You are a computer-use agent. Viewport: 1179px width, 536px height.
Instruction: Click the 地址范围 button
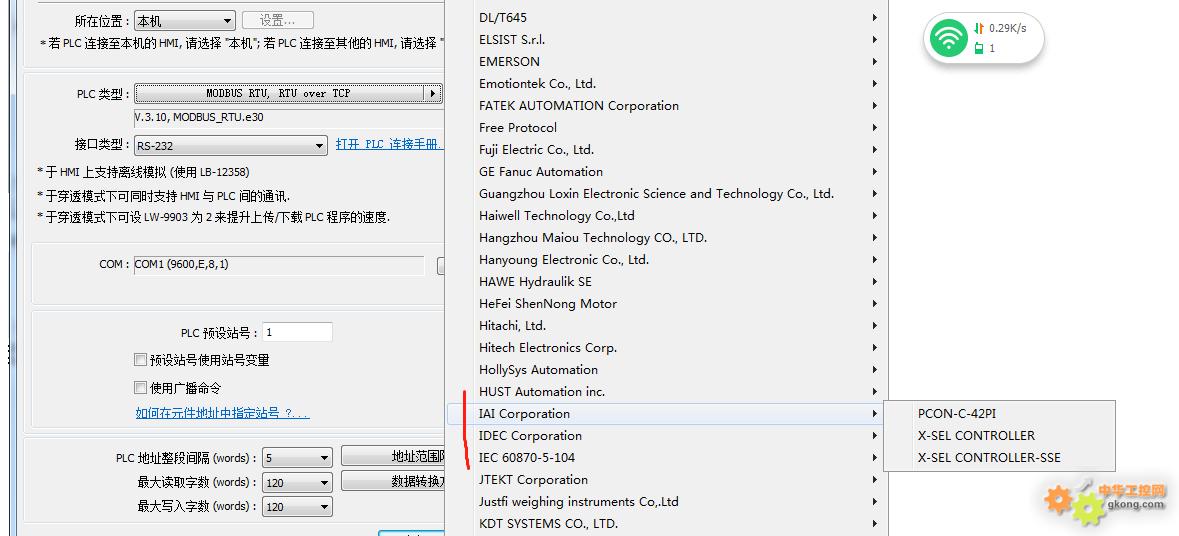pyautogui.click(x=393, y=456)
